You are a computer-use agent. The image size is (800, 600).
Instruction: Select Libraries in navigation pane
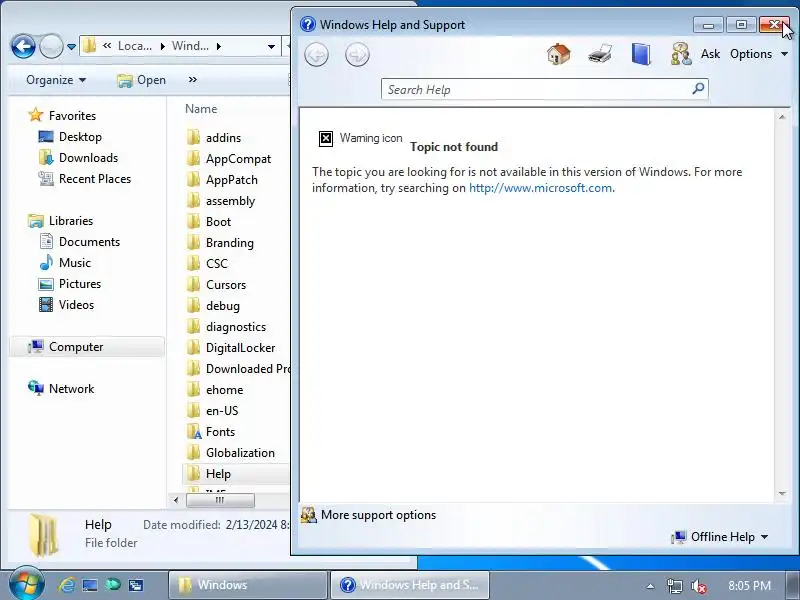tap(61, 221)
